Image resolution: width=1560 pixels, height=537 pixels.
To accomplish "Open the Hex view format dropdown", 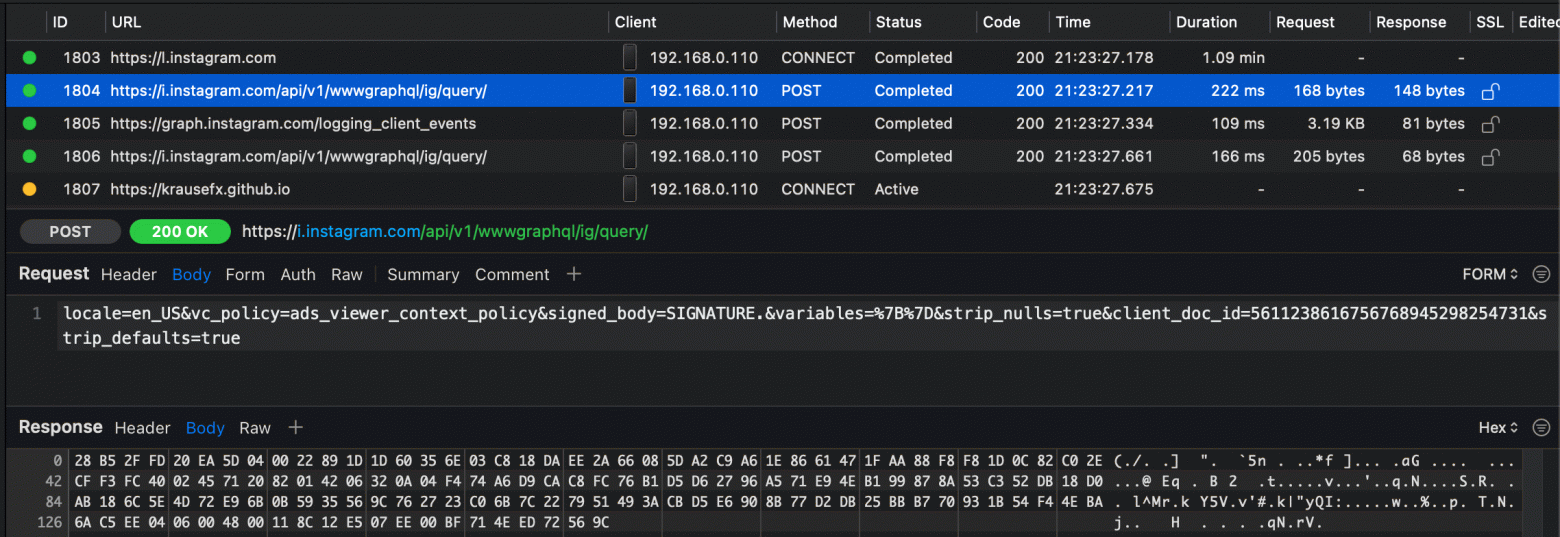I will (1498, 428).
